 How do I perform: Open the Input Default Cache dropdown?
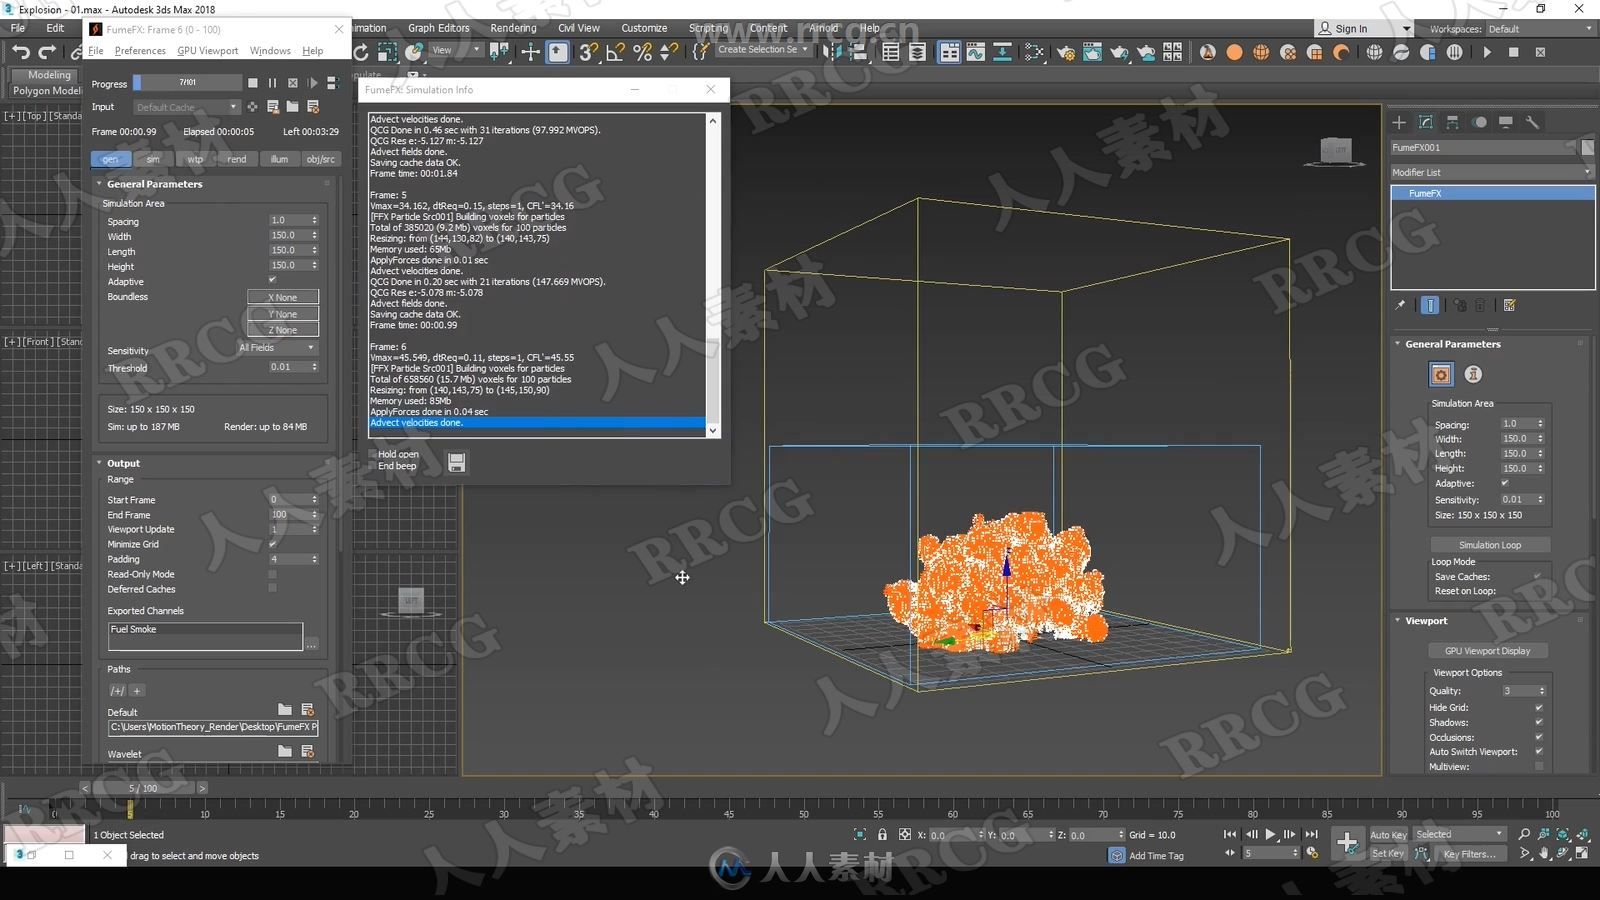pyautogui.click(x=186, y=107)
